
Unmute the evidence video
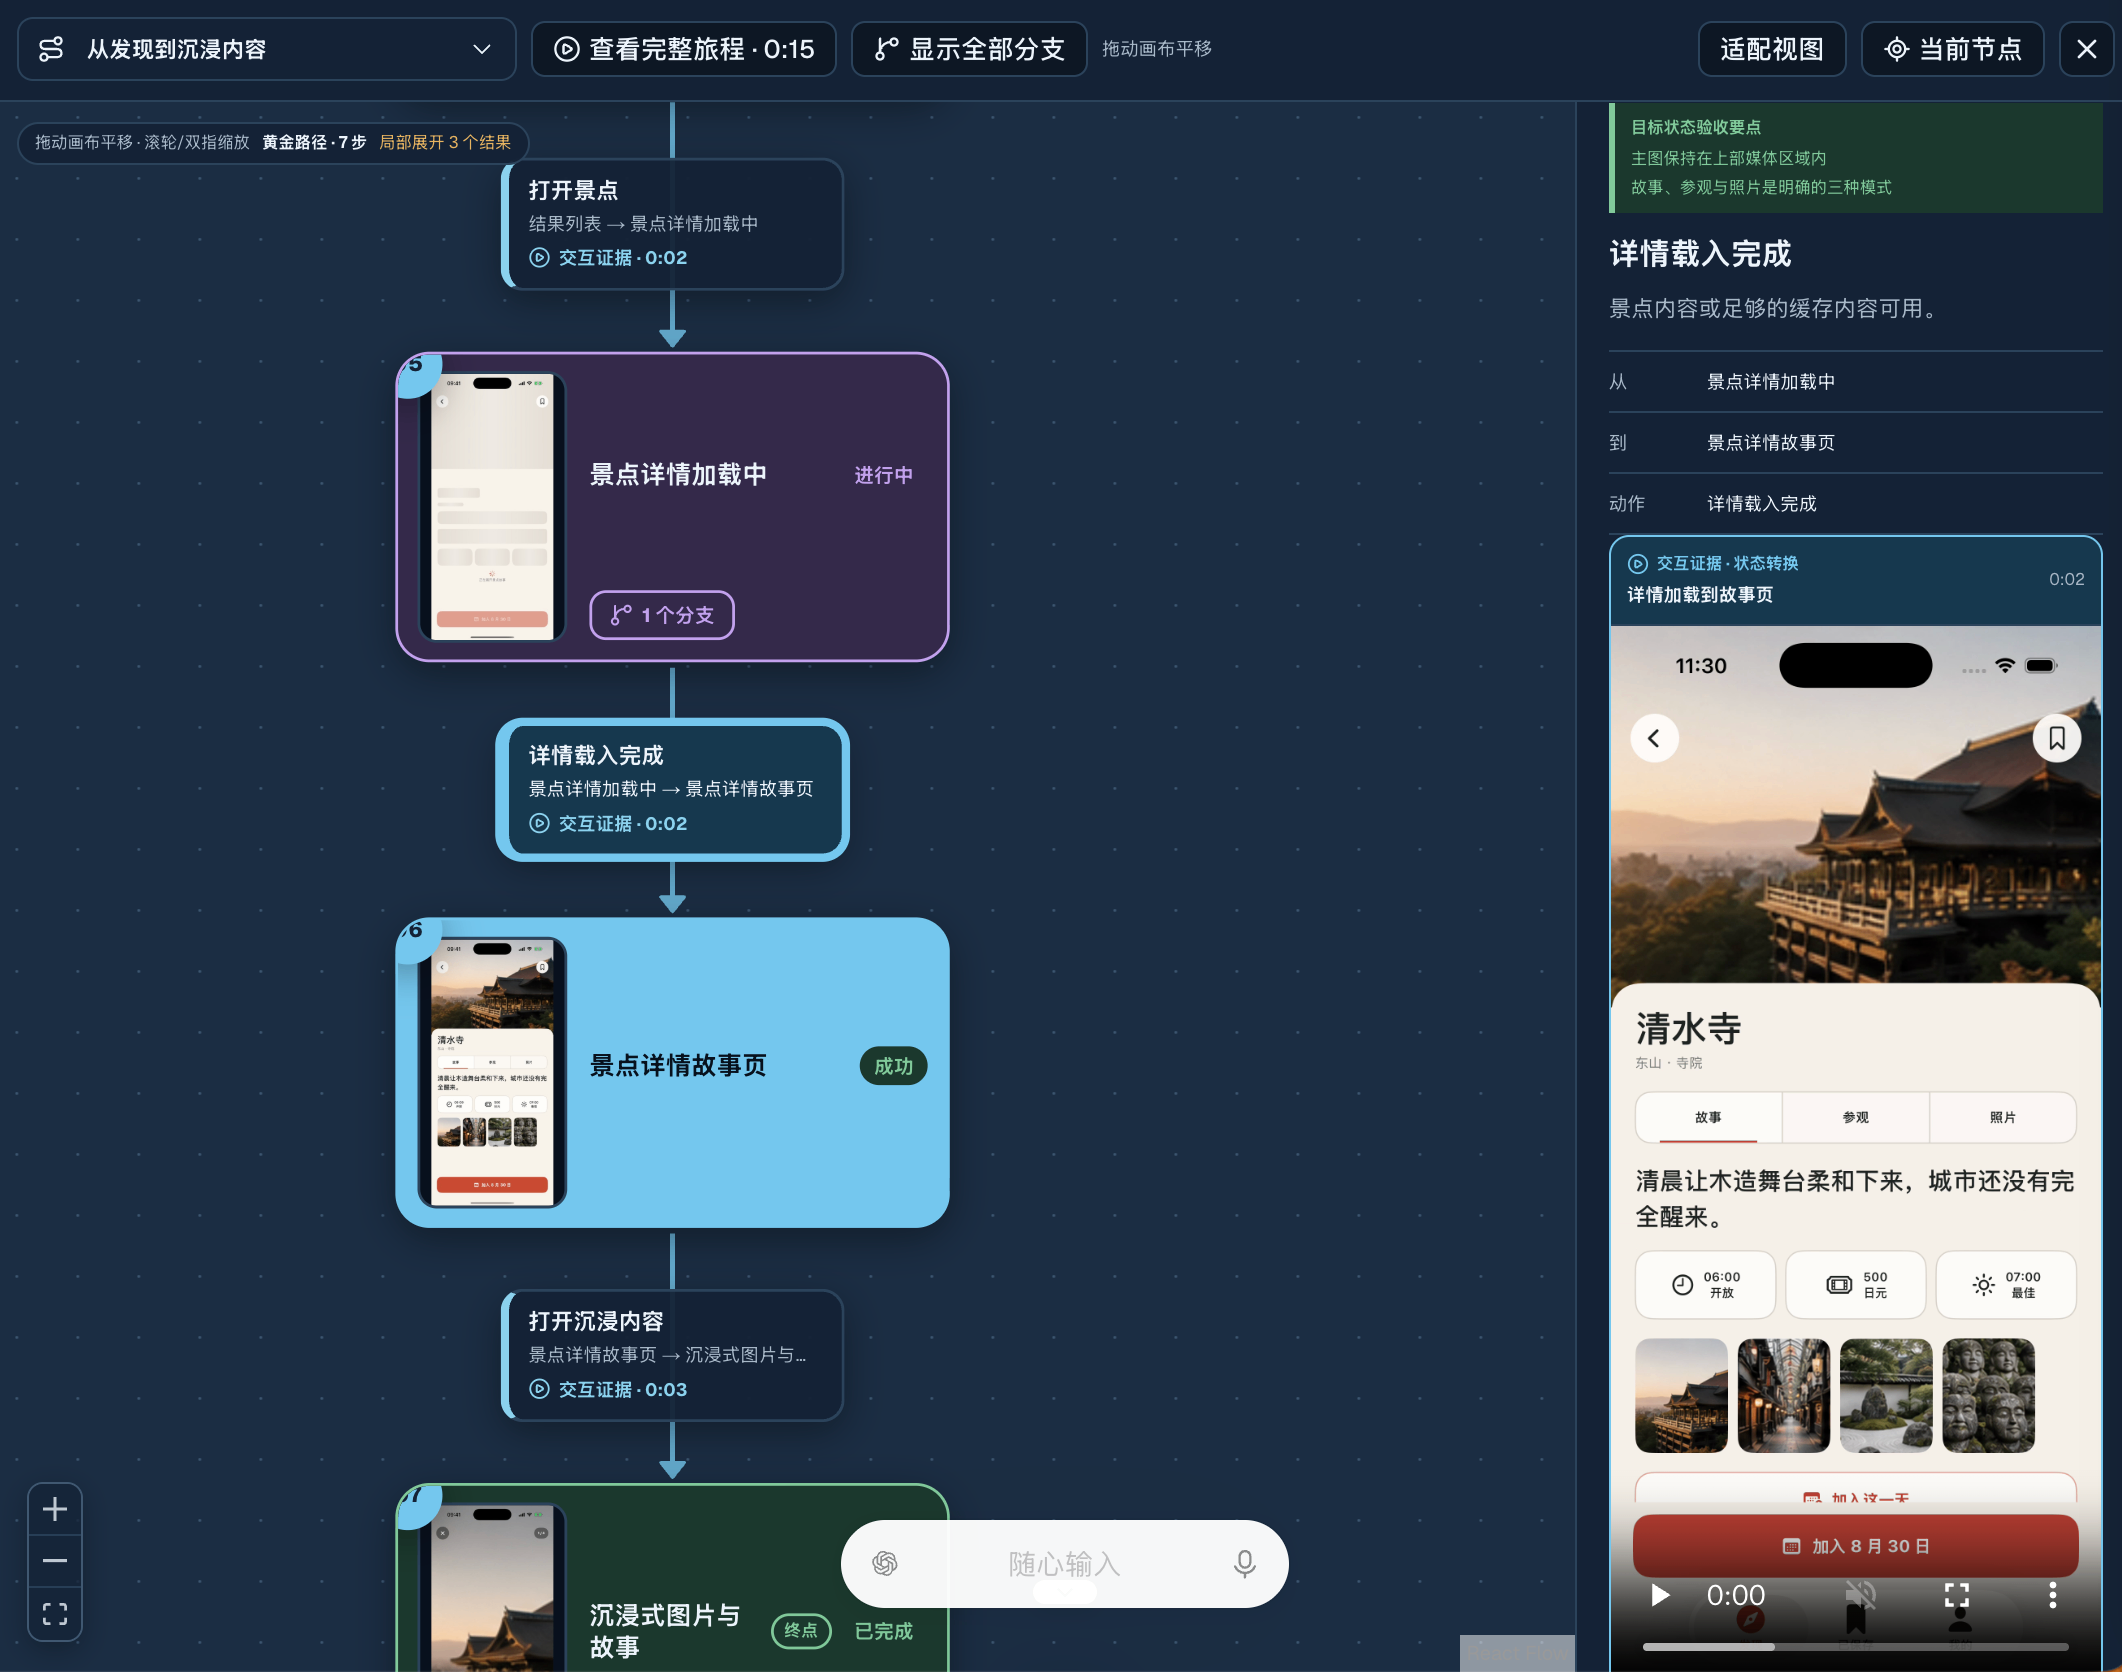pos(1860,1595)
